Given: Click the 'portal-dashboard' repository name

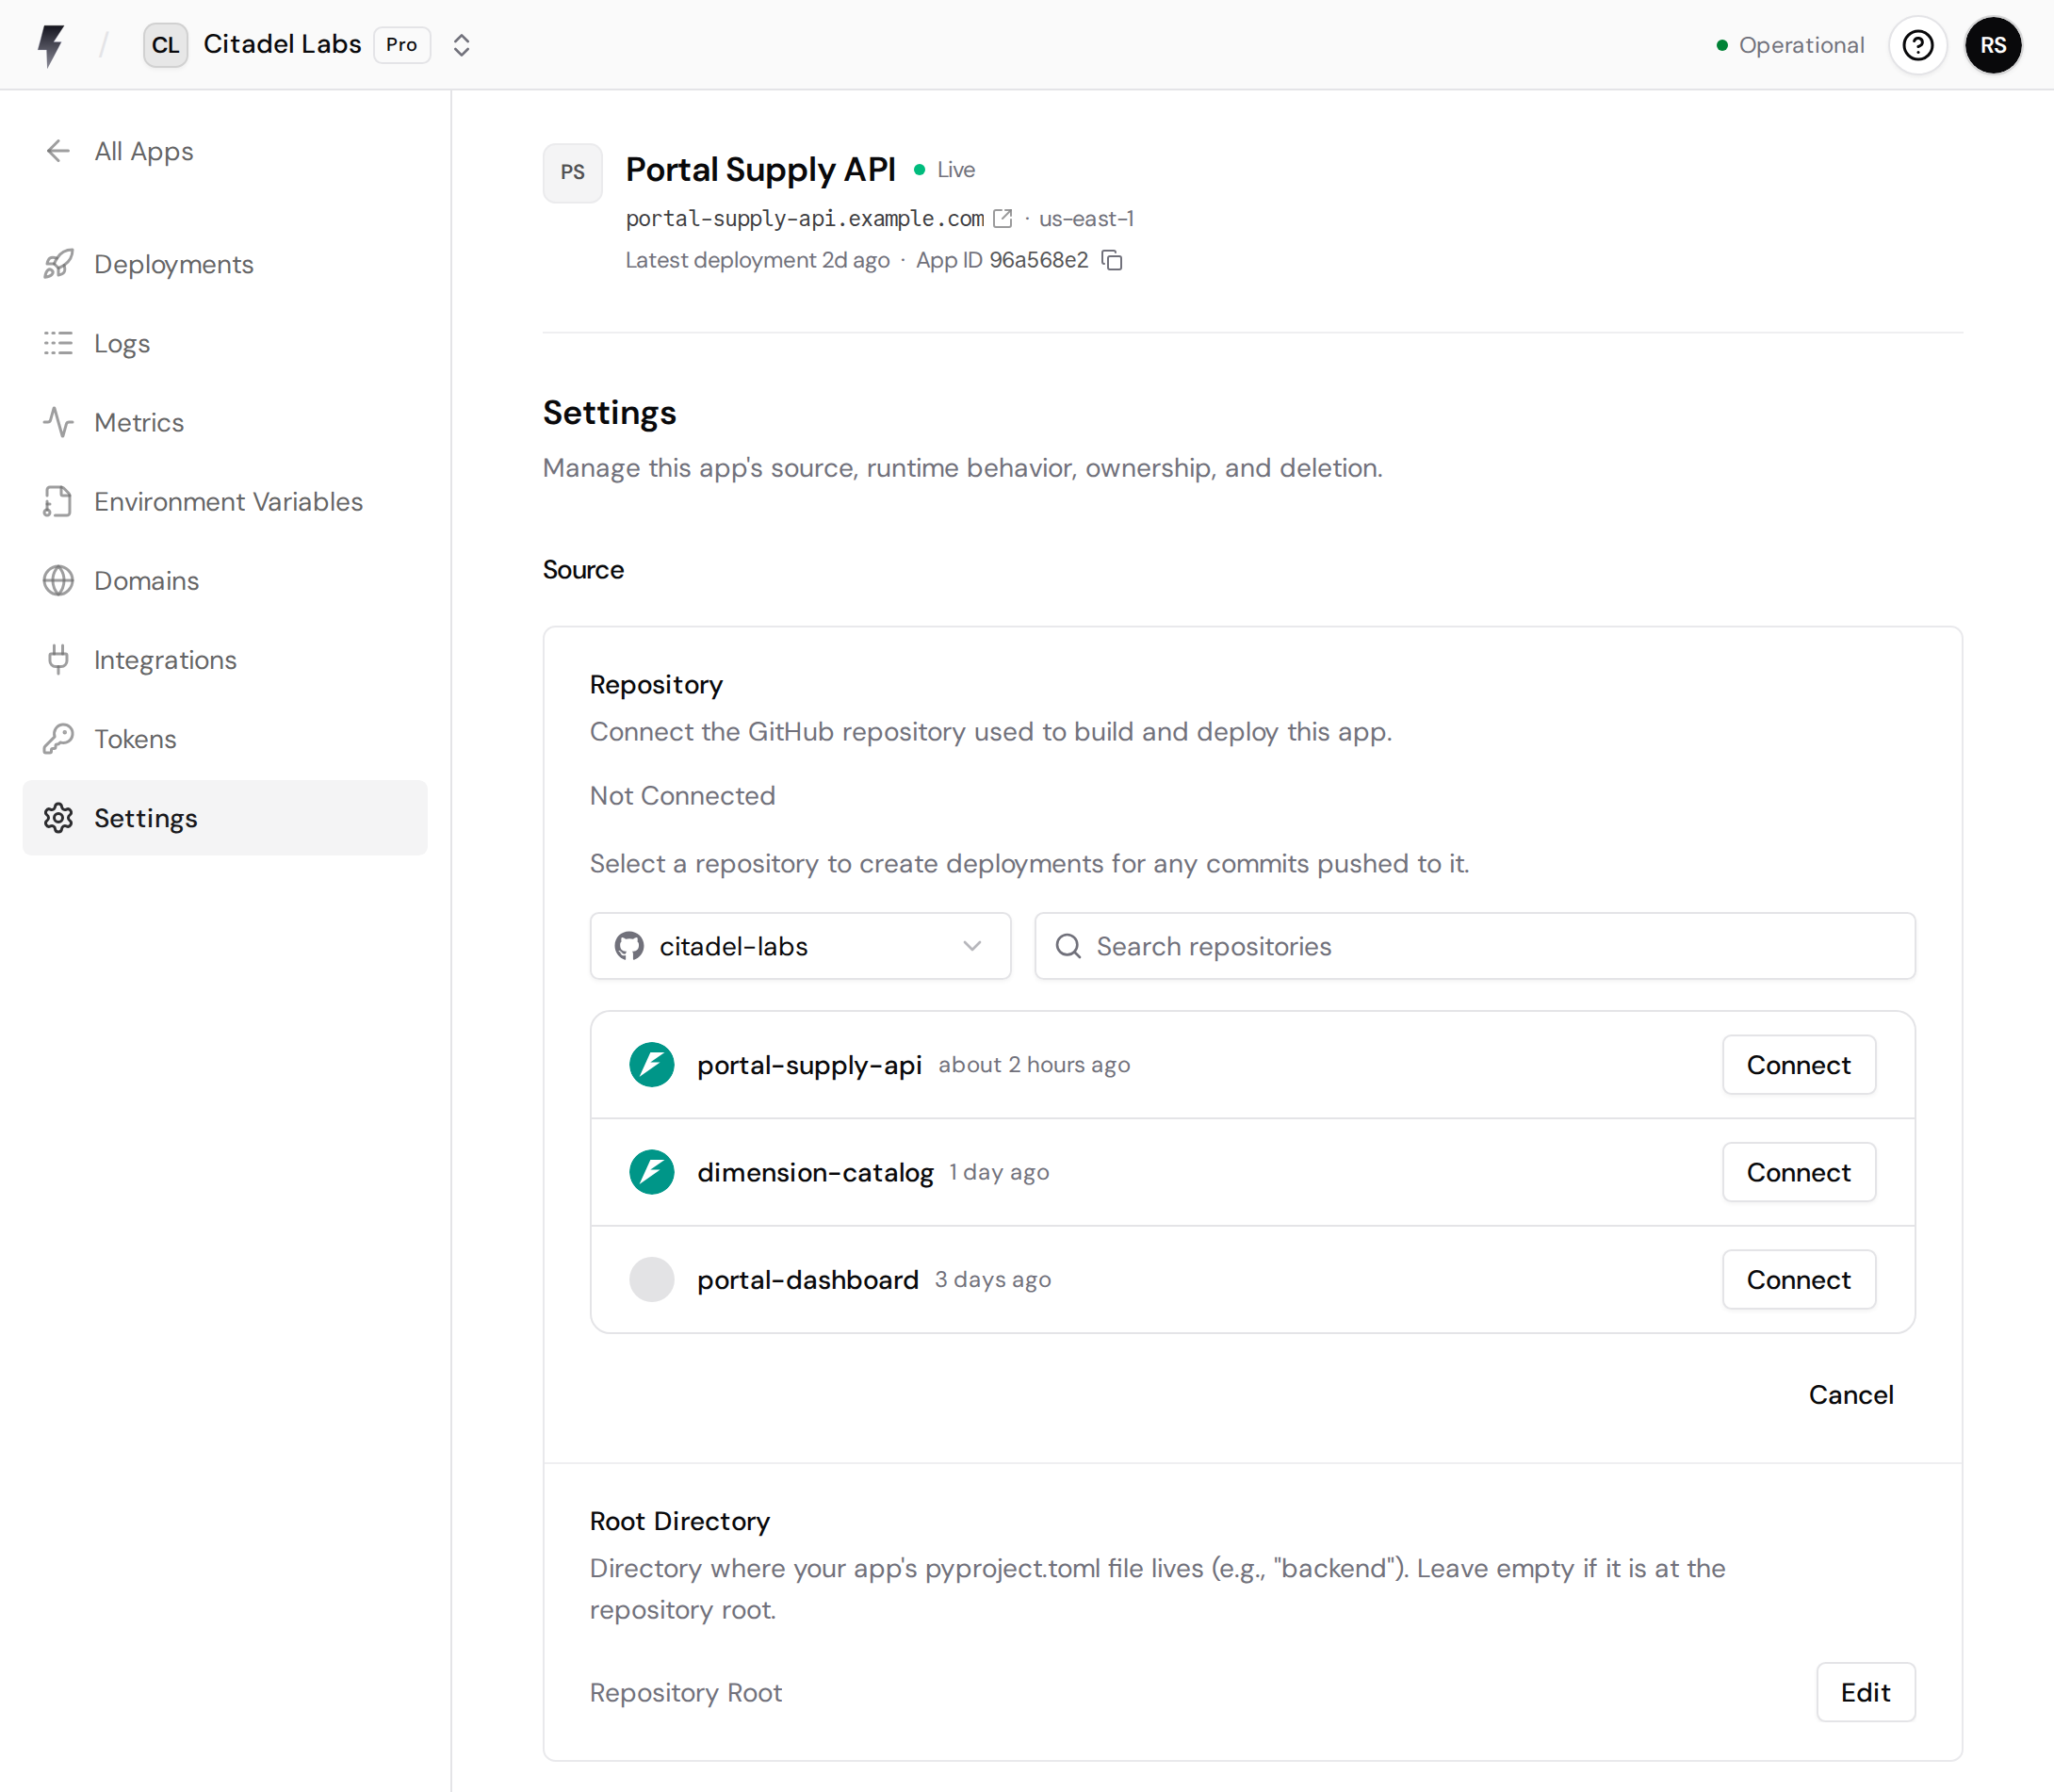Looking at the screenshot, I should [807, 1279].
